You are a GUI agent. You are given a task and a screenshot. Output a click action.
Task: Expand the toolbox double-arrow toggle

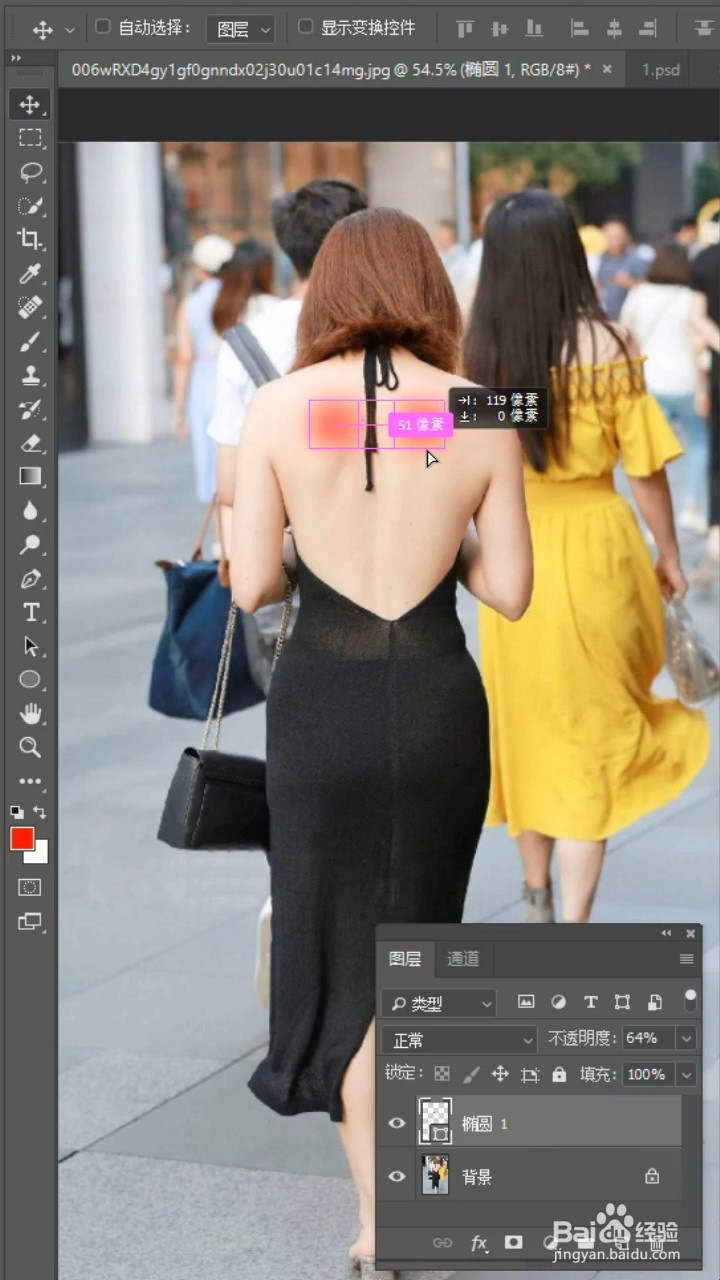click(16, 59)
